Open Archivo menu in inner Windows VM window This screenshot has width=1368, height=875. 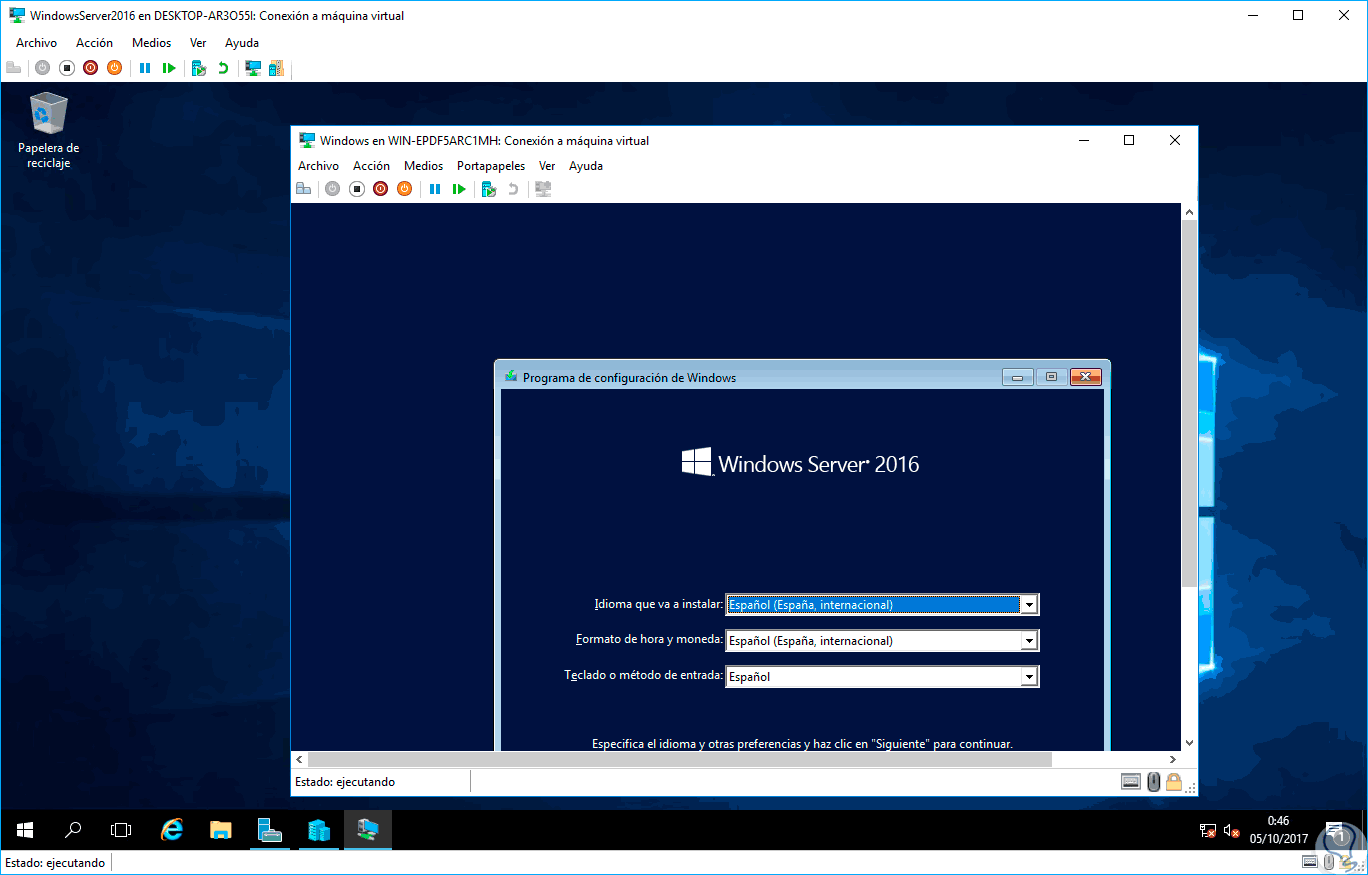click(x=319, y=166)
